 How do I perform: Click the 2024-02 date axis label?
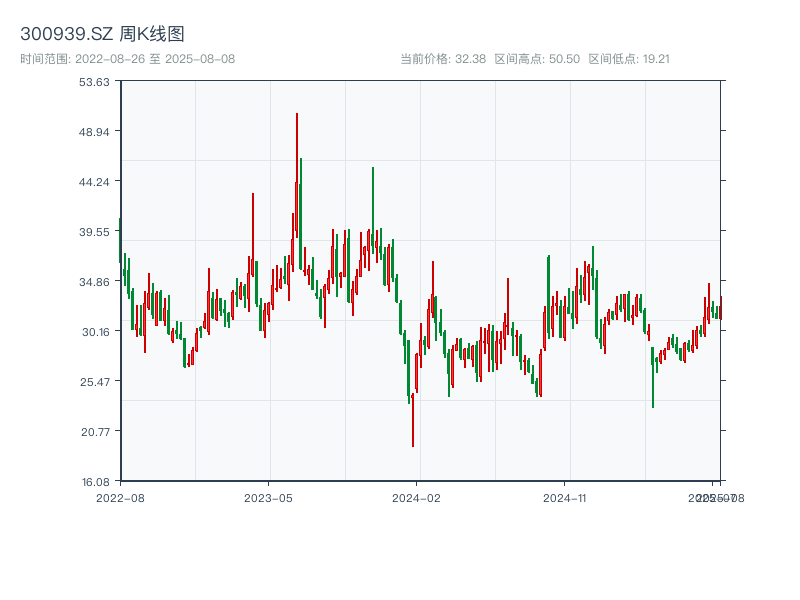[x=417, y=497]
